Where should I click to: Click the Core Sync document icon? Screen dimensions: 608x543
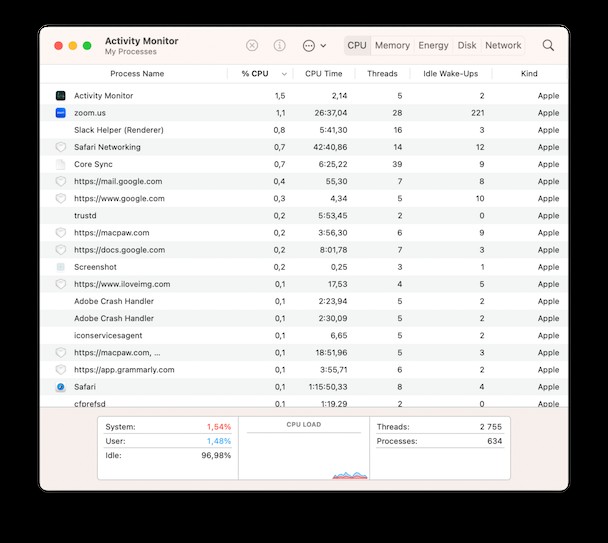tap(60, 164)
